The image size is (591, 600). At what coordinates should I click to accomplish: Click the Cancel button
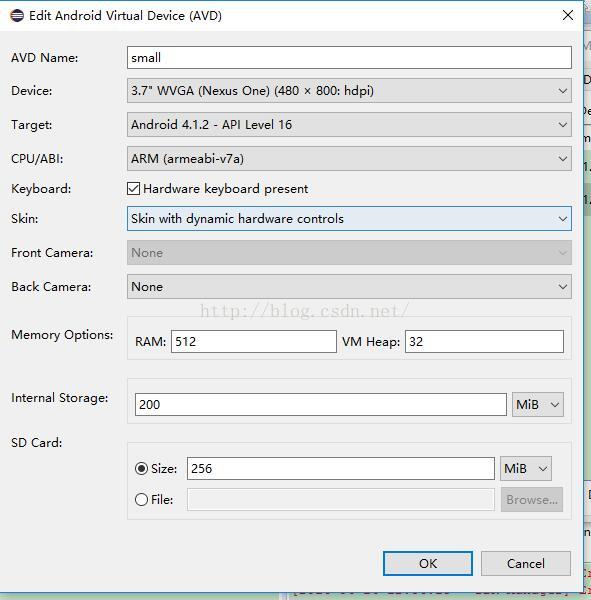[526, 563]
